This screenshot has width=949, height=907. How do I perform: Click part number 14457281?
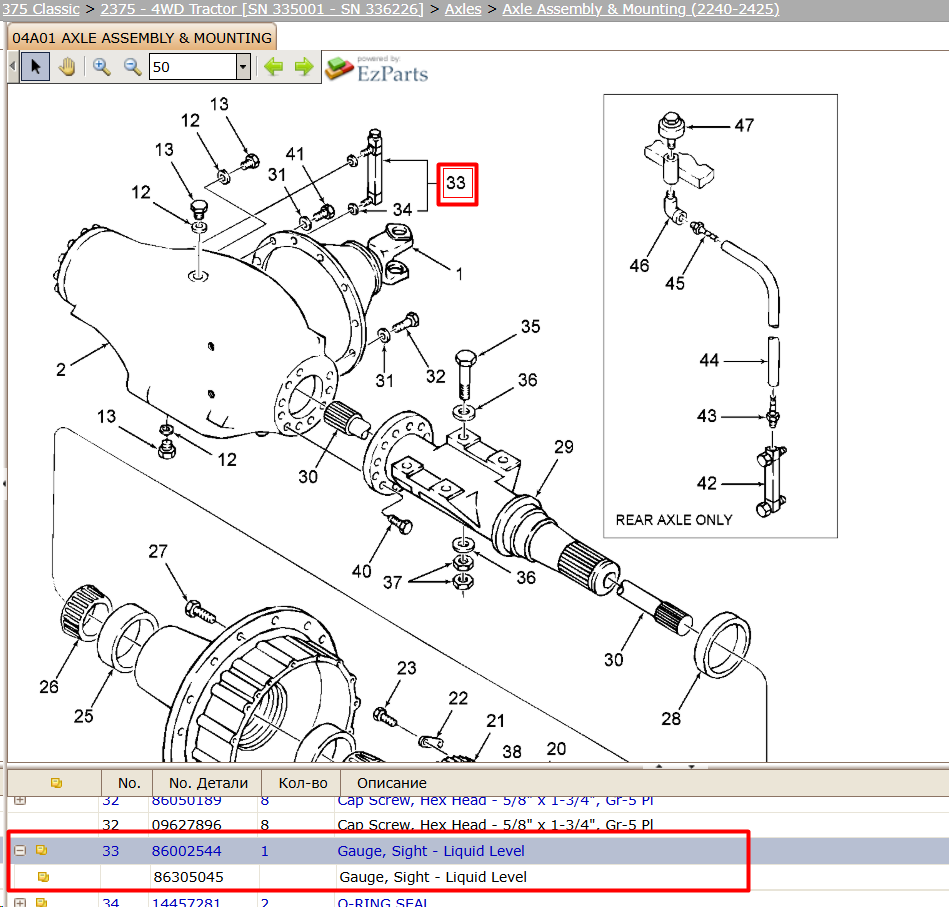pos(186,902)
